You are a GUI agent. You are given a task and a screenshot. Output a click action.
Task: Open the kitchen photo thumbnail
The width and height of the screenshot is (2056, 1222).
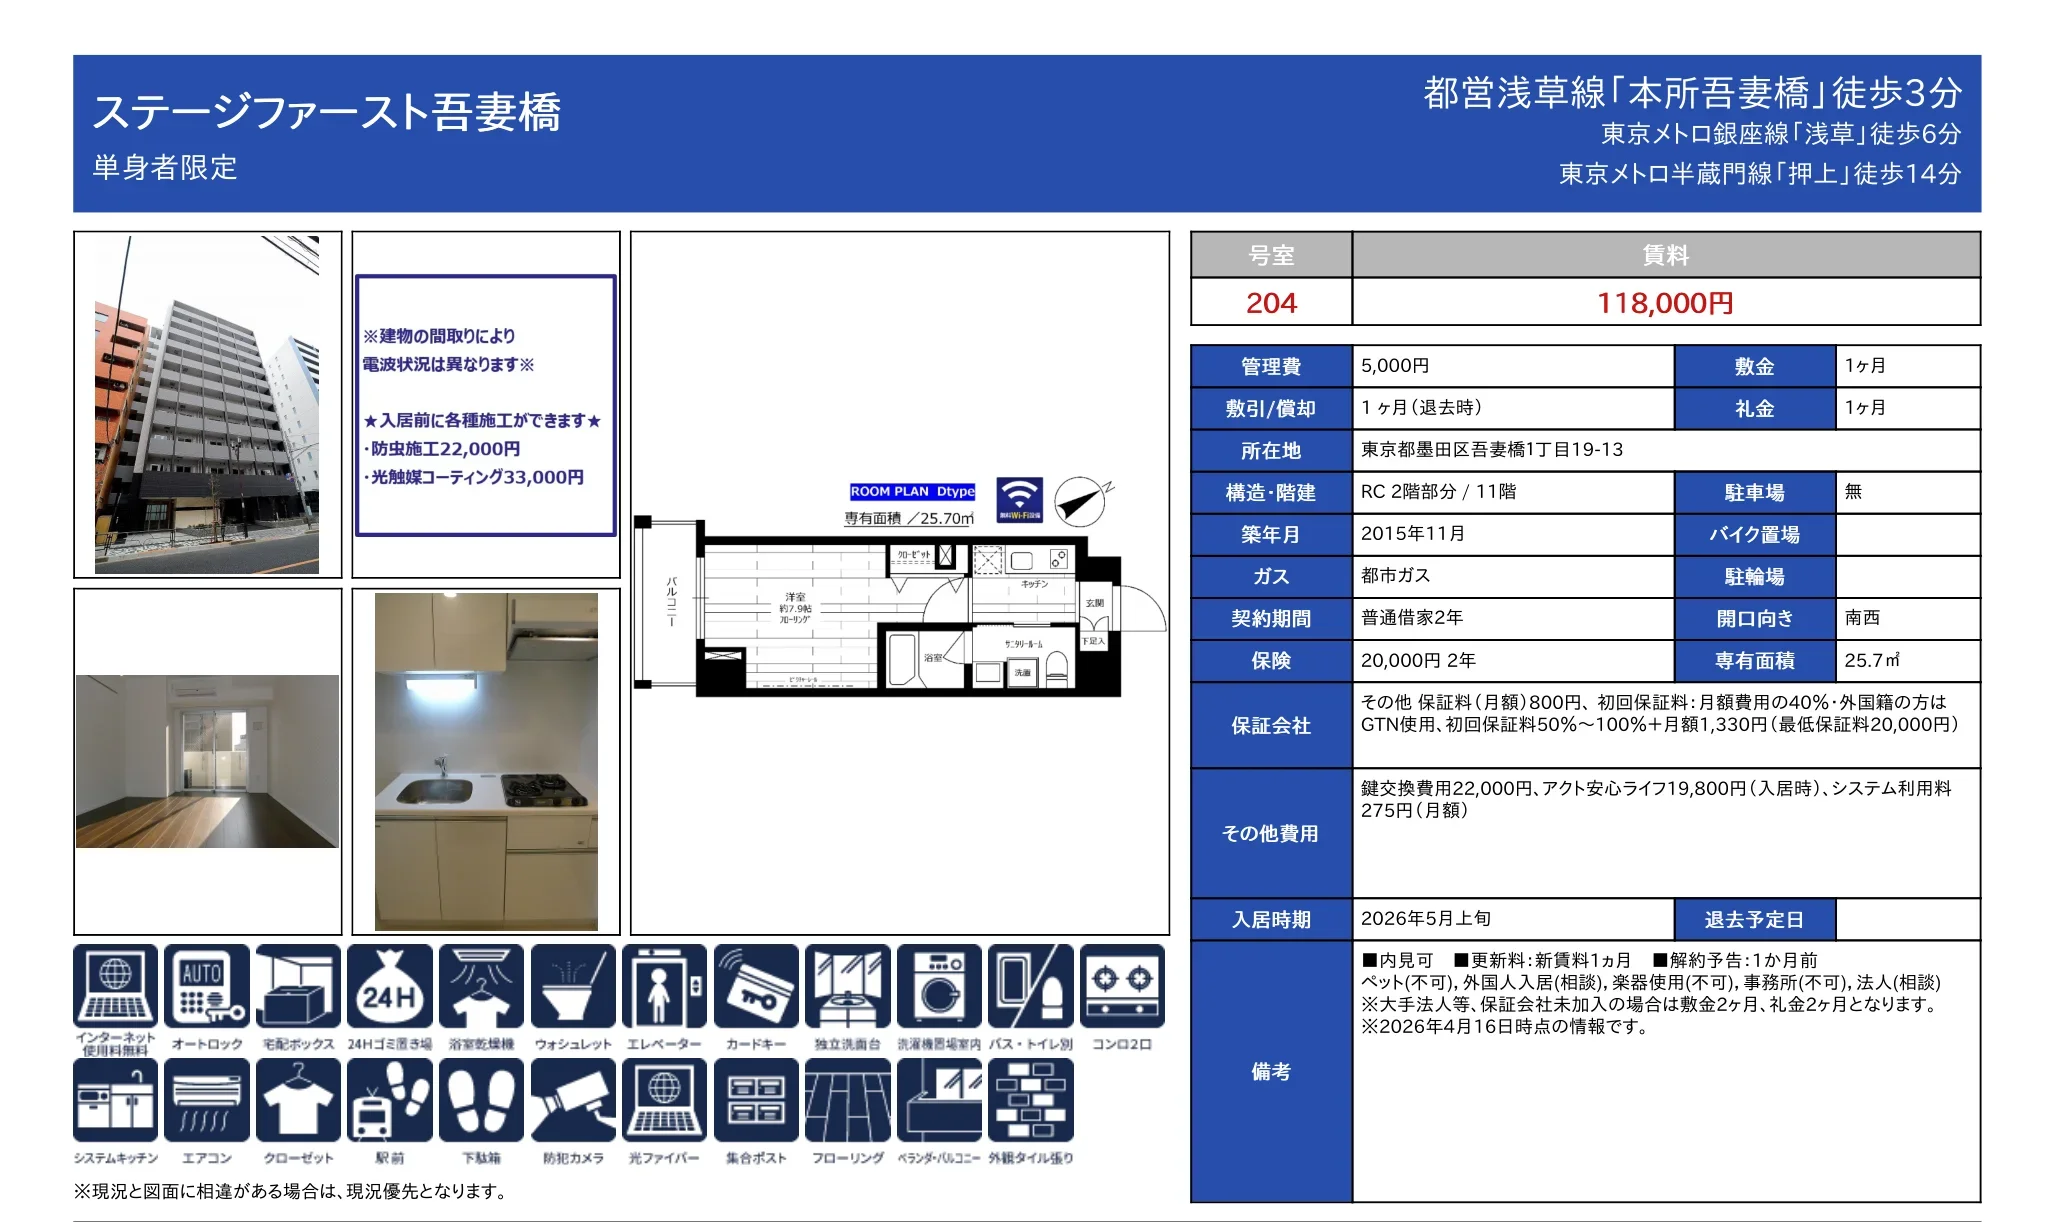point(486,762)
